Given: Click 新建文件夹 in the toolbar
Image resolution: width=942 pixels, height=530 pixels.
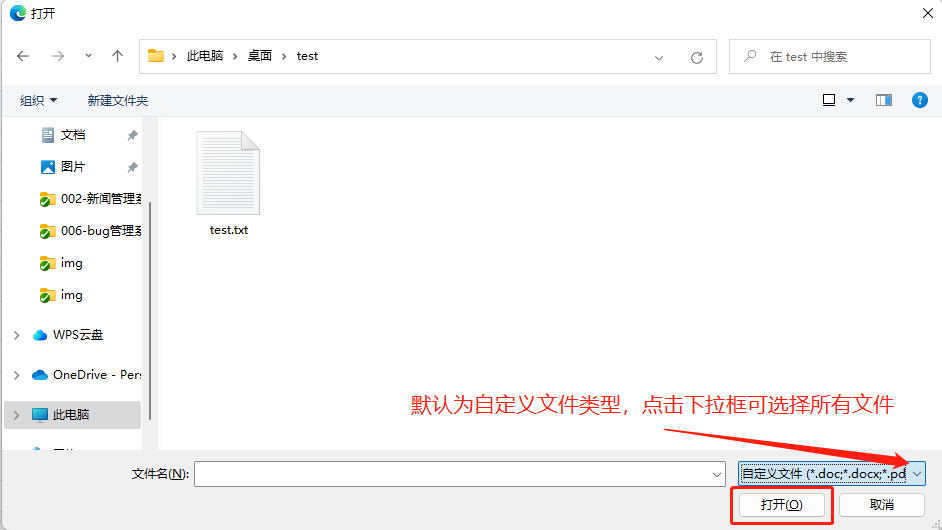Looking at the screenshot, I should click(117, 100).
